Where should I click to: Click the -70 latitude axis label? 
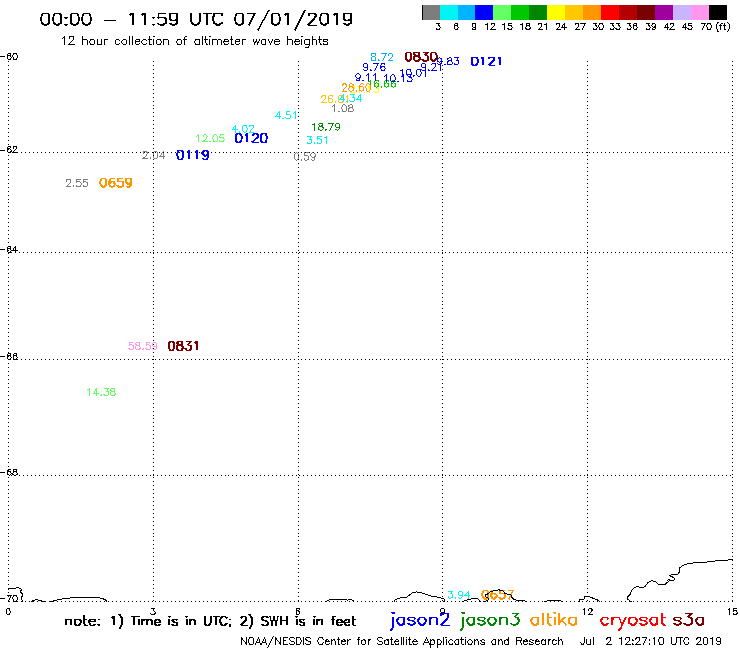[x=9, y=599]
